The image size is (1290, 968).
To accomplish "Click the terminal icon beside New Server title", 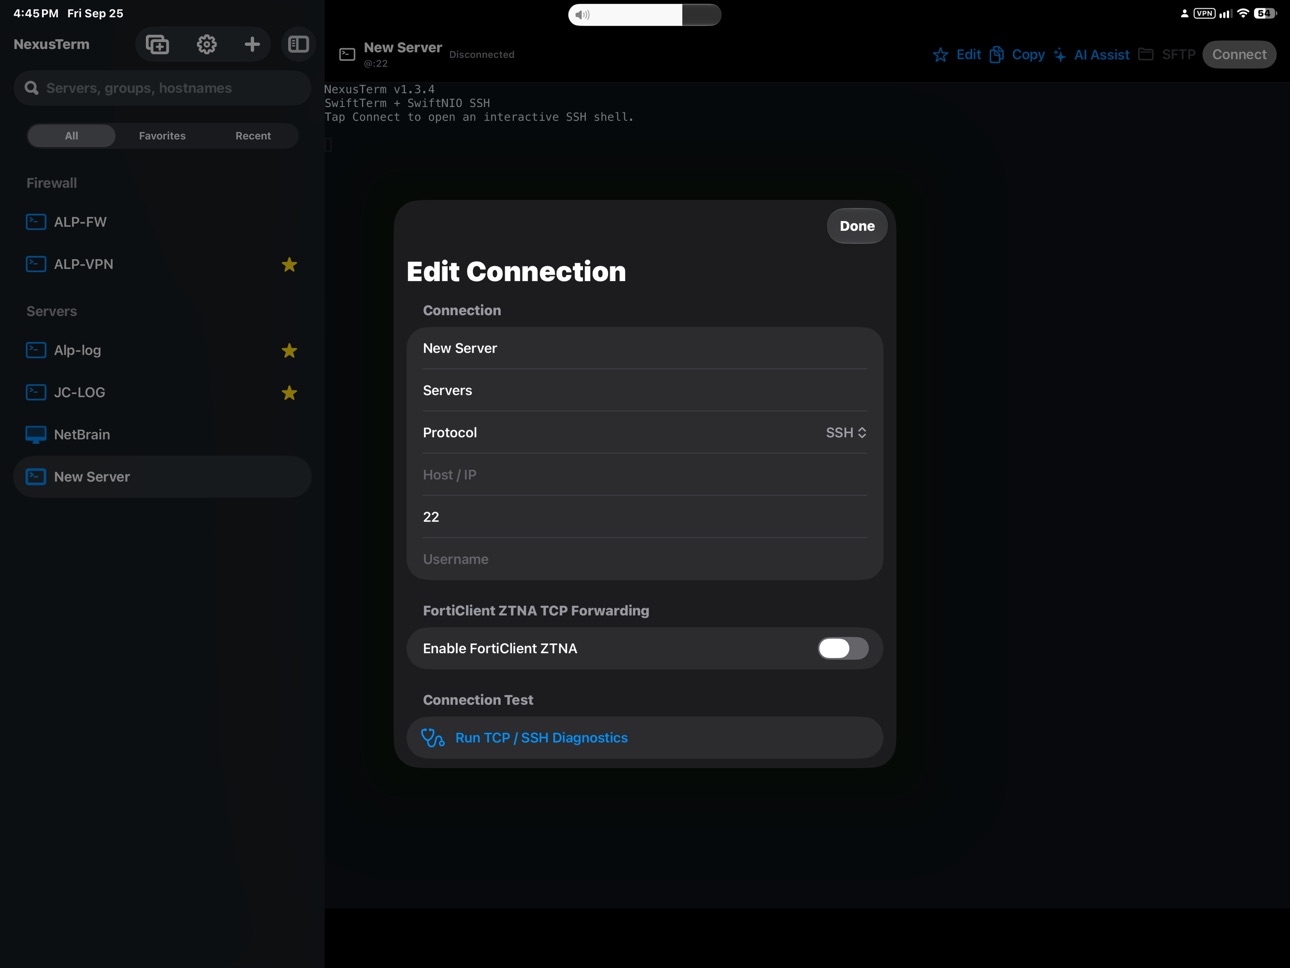I will click(347, 54).
